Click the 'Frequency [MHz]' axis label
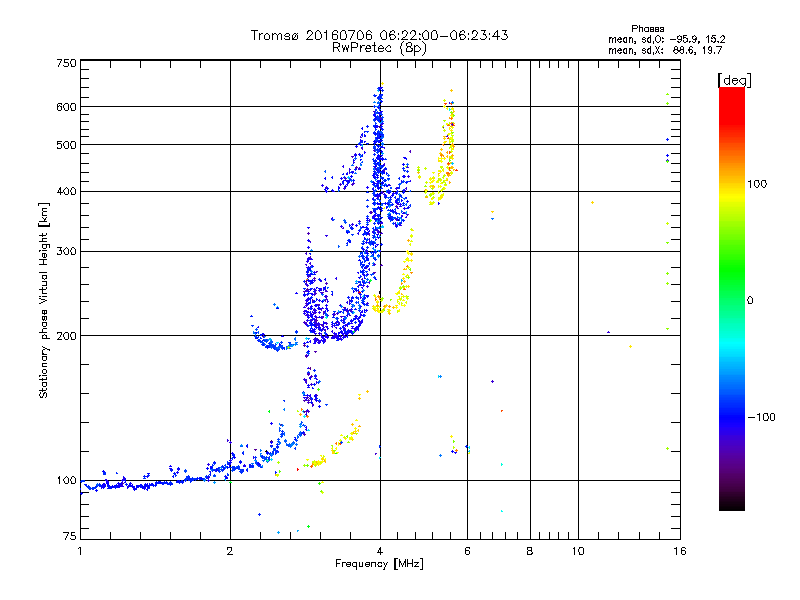800x600 pixels. (x=379, y=564)
